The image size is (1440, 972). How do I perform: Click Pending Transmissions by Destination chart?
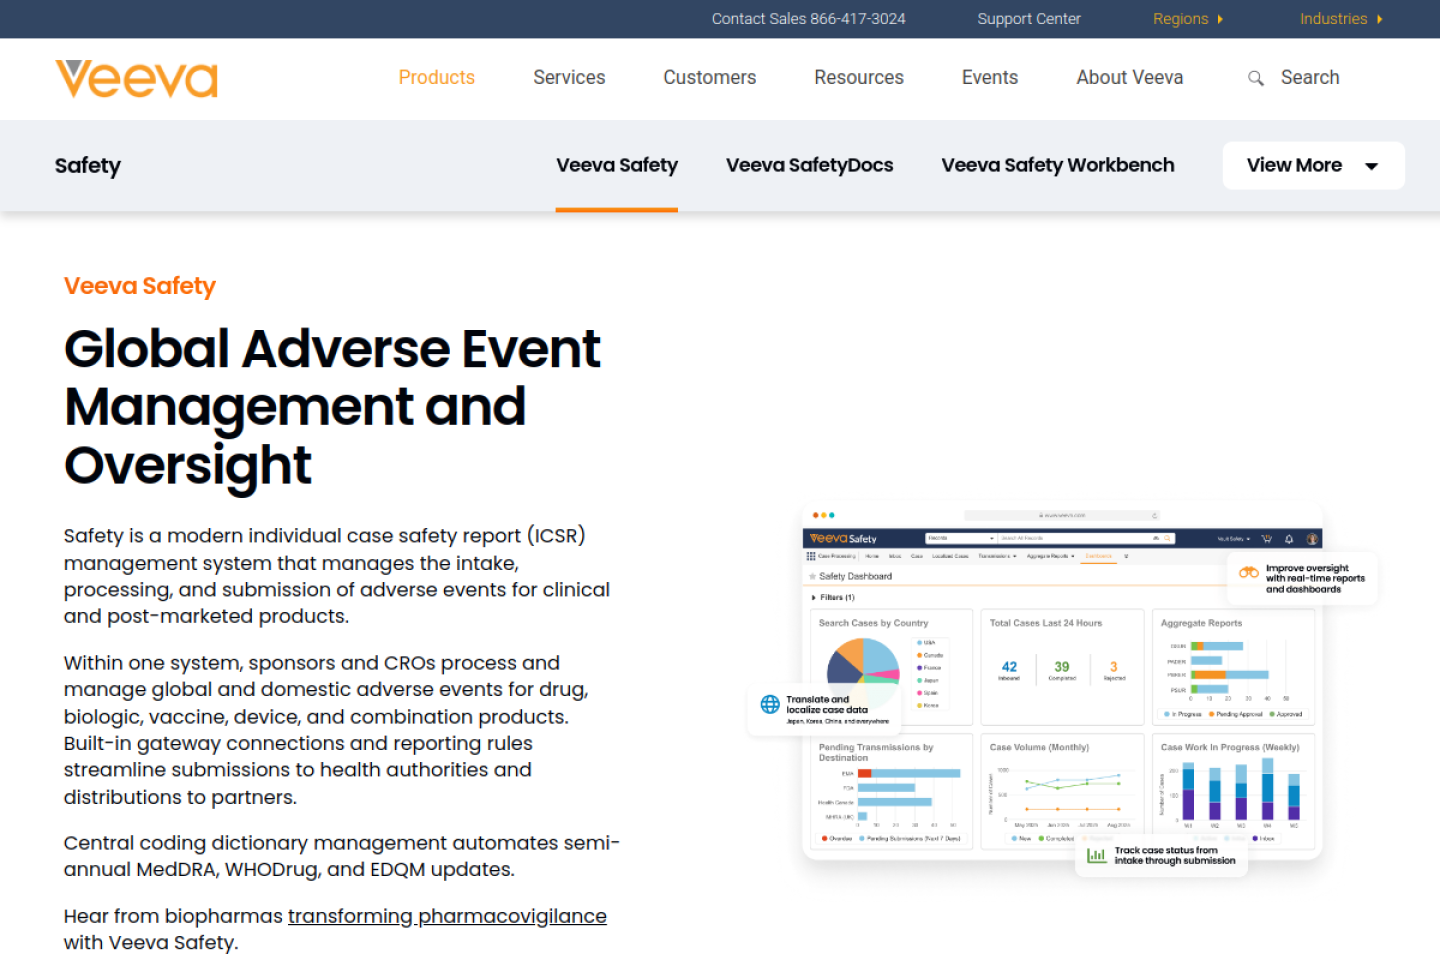(x=891, y=790)
